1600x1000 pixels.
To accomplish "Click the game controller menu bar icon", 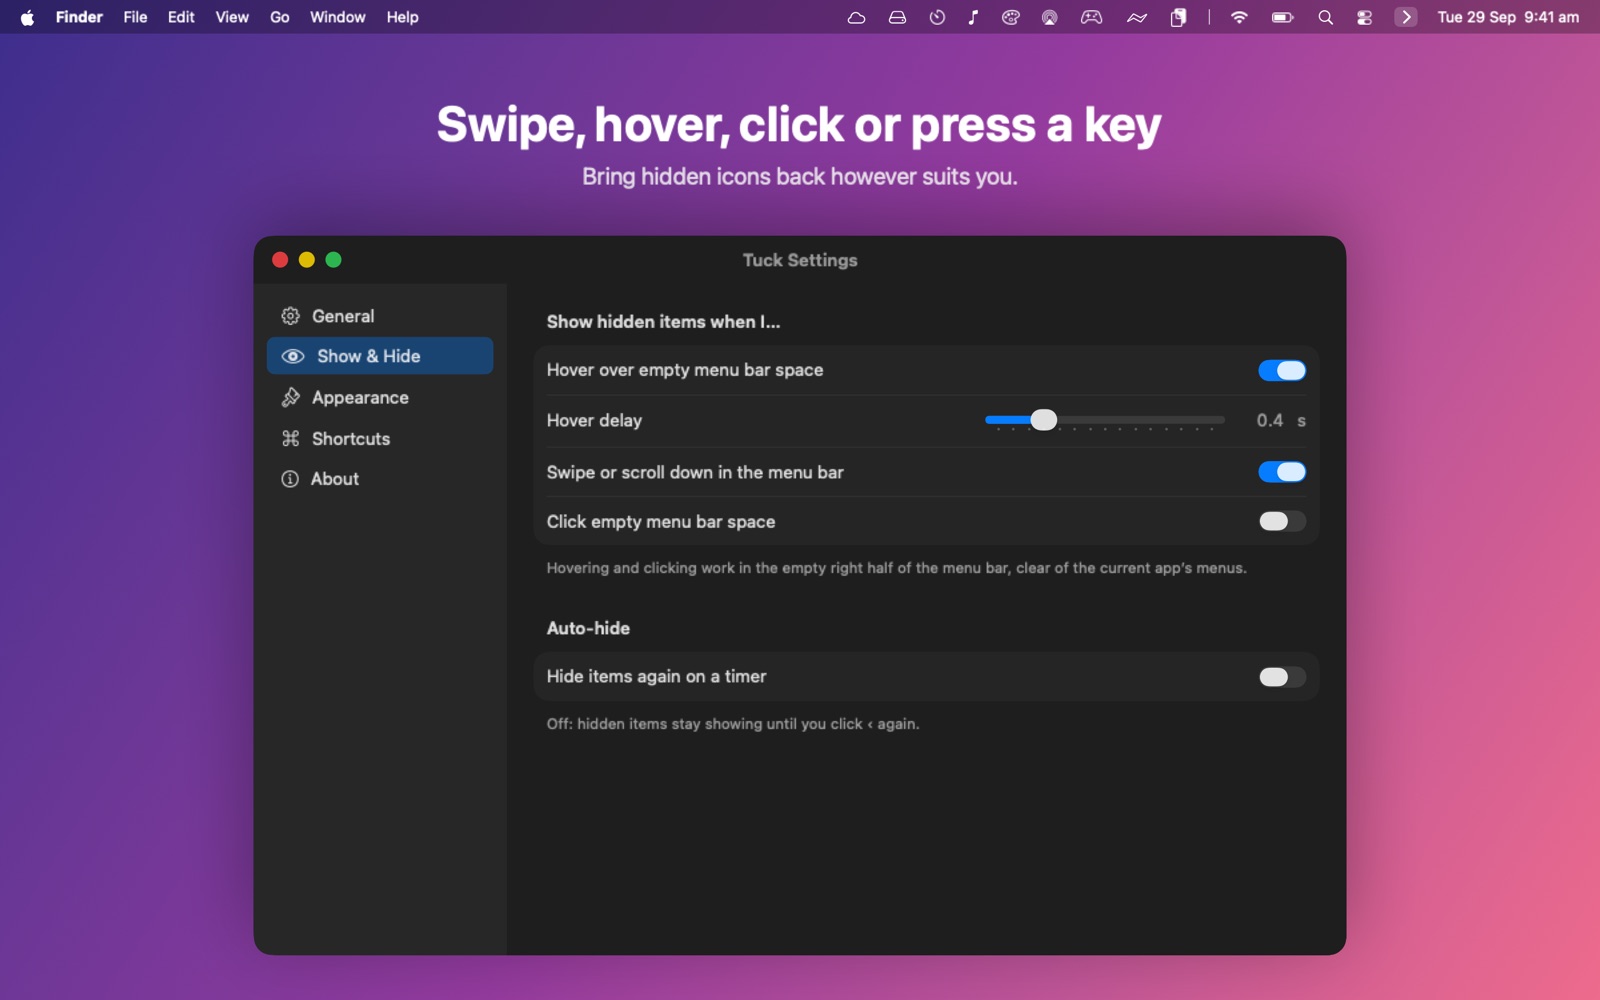I will tap(1091, 17).
